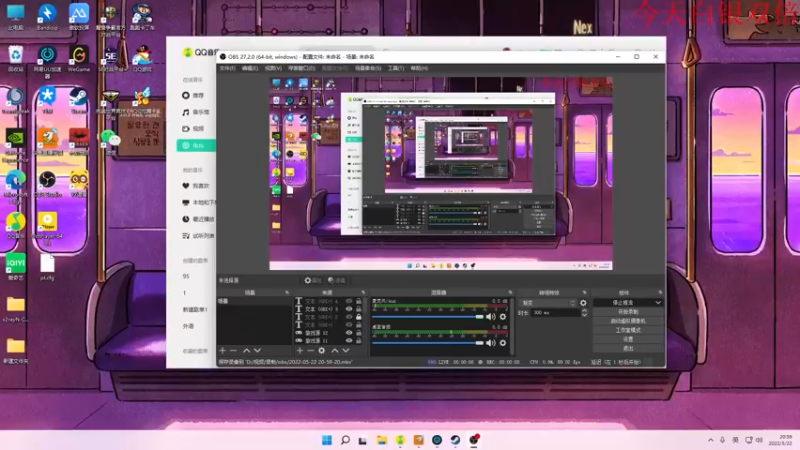Select Radio item in QQ Music sidebar
Viewport: 800px width, 450px height.
pos(196,145)
